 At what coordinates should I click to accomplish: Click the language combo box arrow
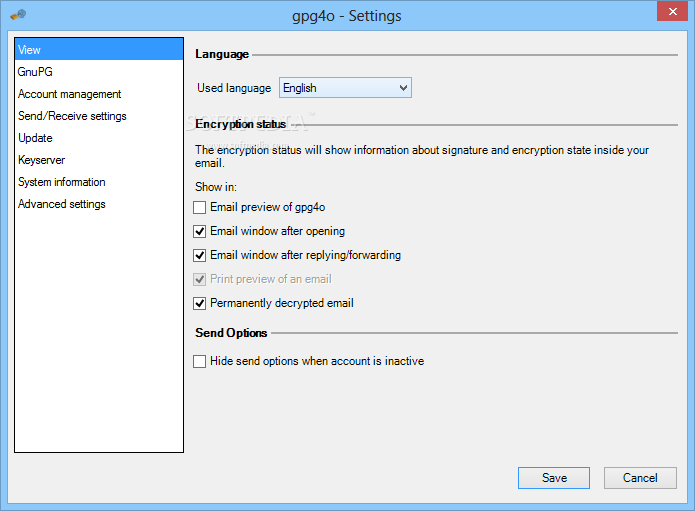coord(403,88)
